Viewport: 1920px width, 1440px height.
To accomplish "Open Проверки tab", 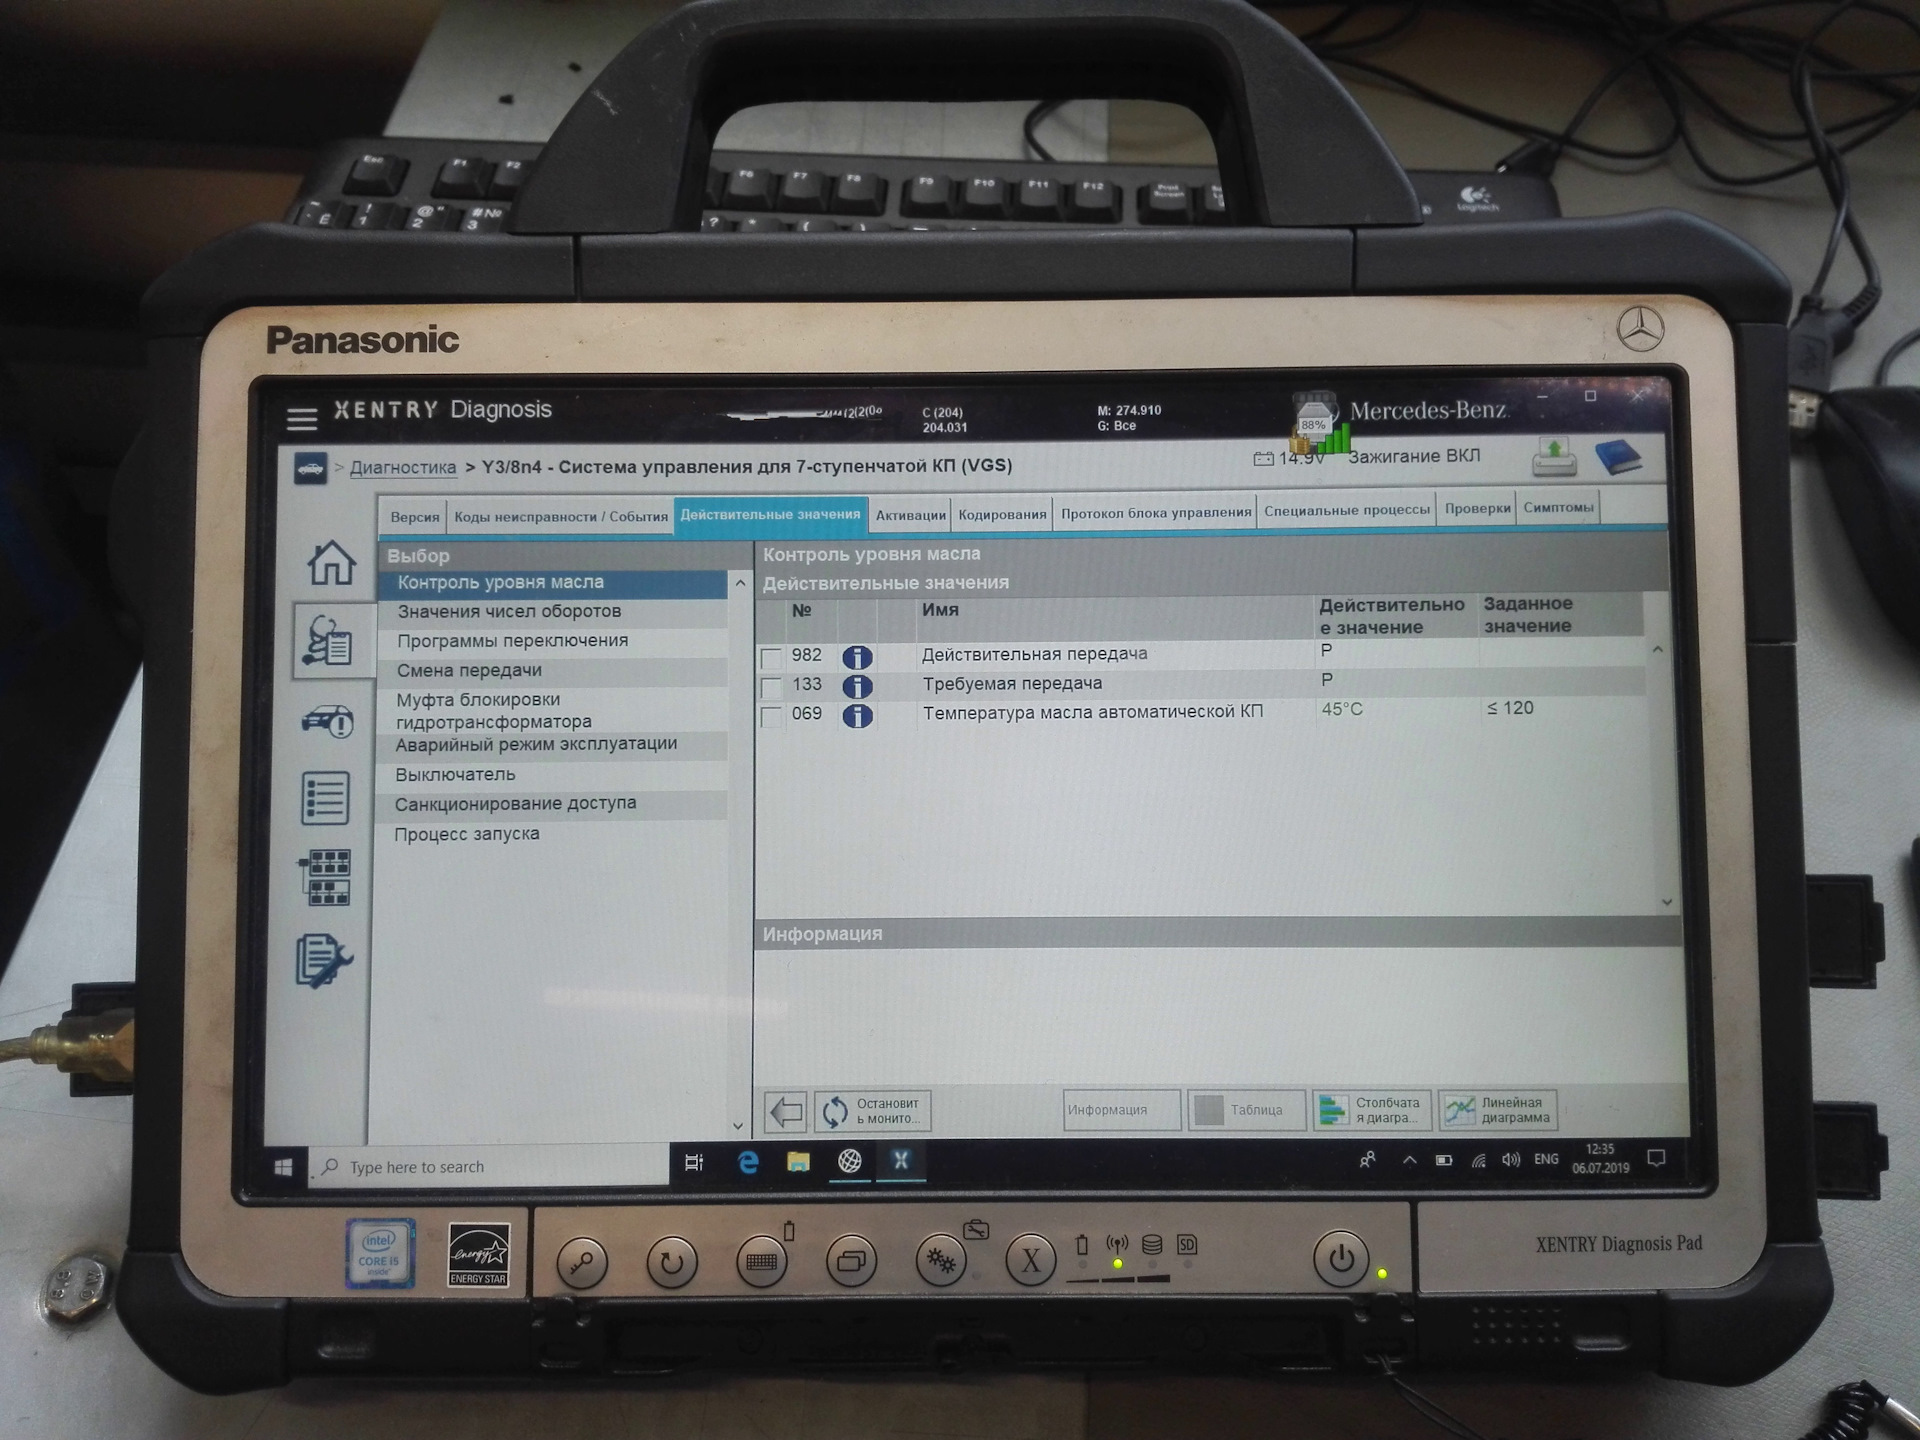I will (1477, 508).
